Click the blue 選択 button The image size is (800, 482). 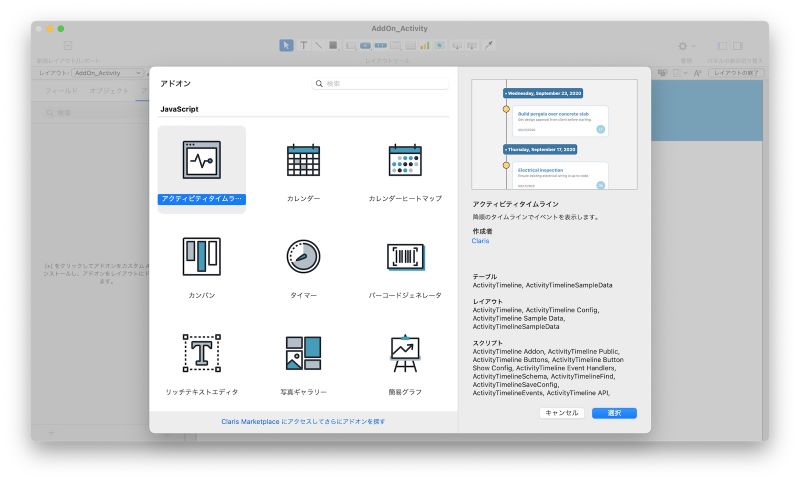(614, 413)
